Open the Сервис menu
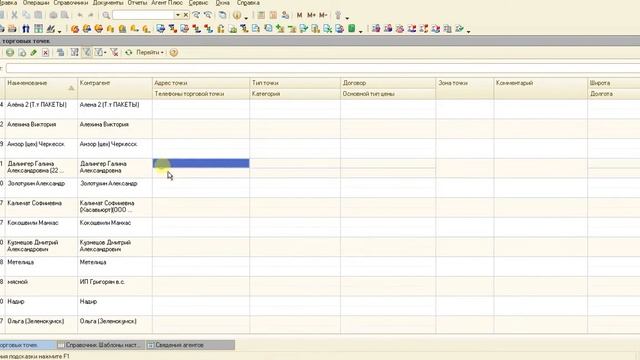 tap(198, 3)
